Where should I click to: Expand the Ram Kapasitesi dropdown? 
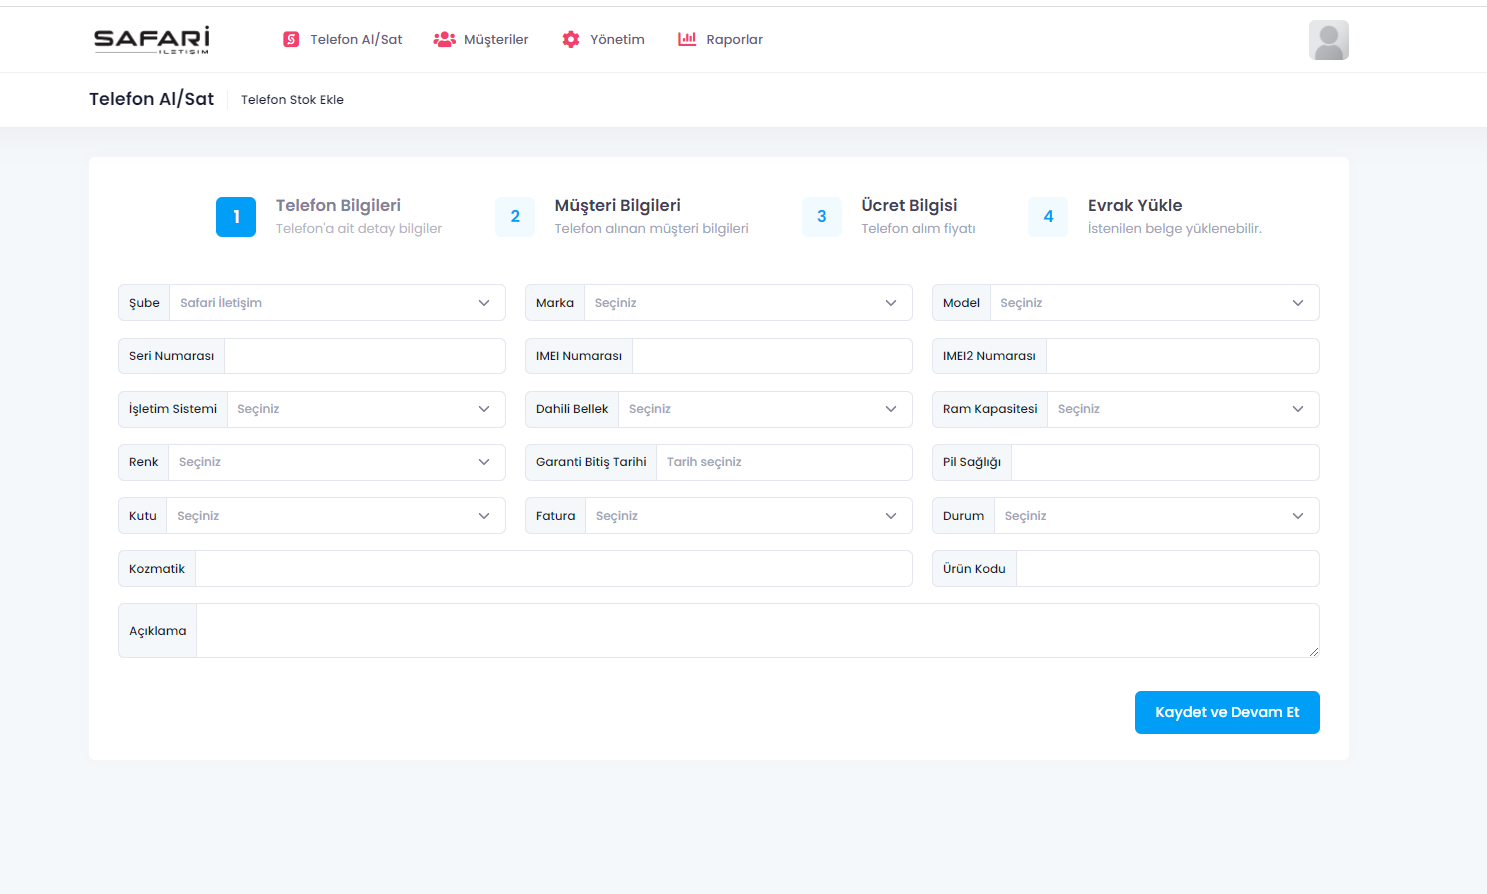pyautogui.click(x=1183, y=409)
